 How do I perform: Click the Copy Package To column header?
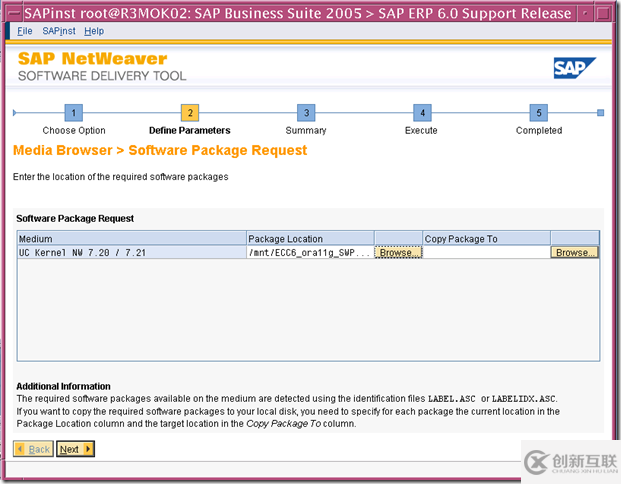tap(487, 239)
